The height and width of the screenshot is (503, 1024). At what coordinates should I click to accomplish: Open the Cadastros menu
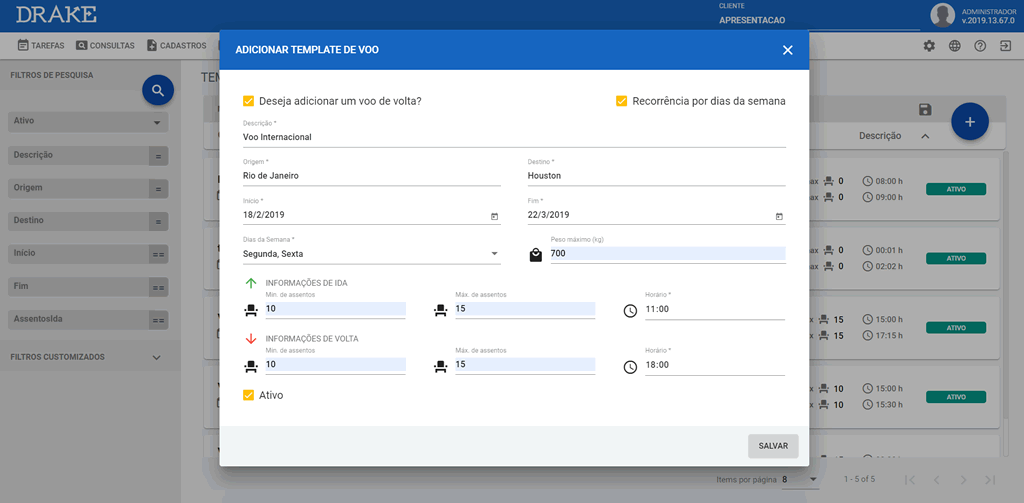(176, 46)
